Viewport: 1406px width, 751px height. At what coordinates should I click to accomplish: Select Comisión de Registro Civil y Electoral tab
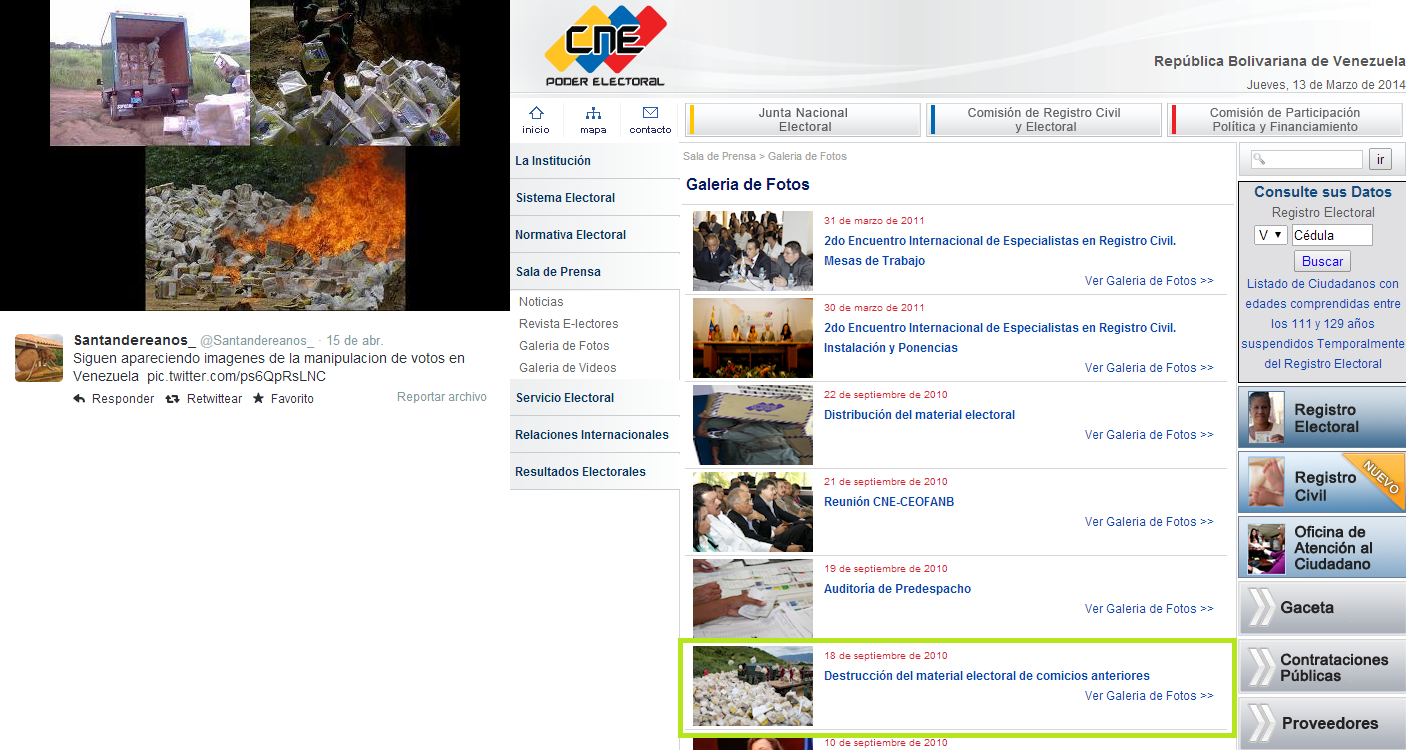(x=1044, y=120)
